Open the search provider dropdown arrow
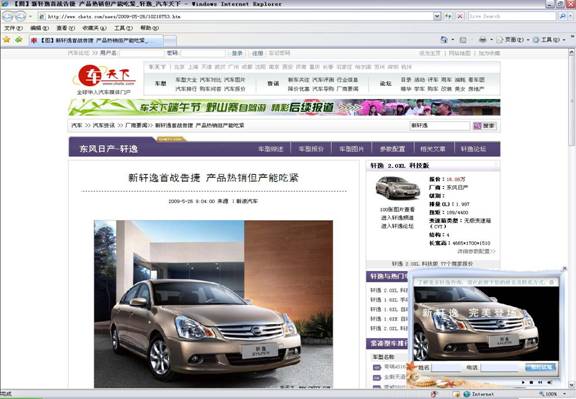This screenshot has height=399, width=576. click(x=570, y=16)
